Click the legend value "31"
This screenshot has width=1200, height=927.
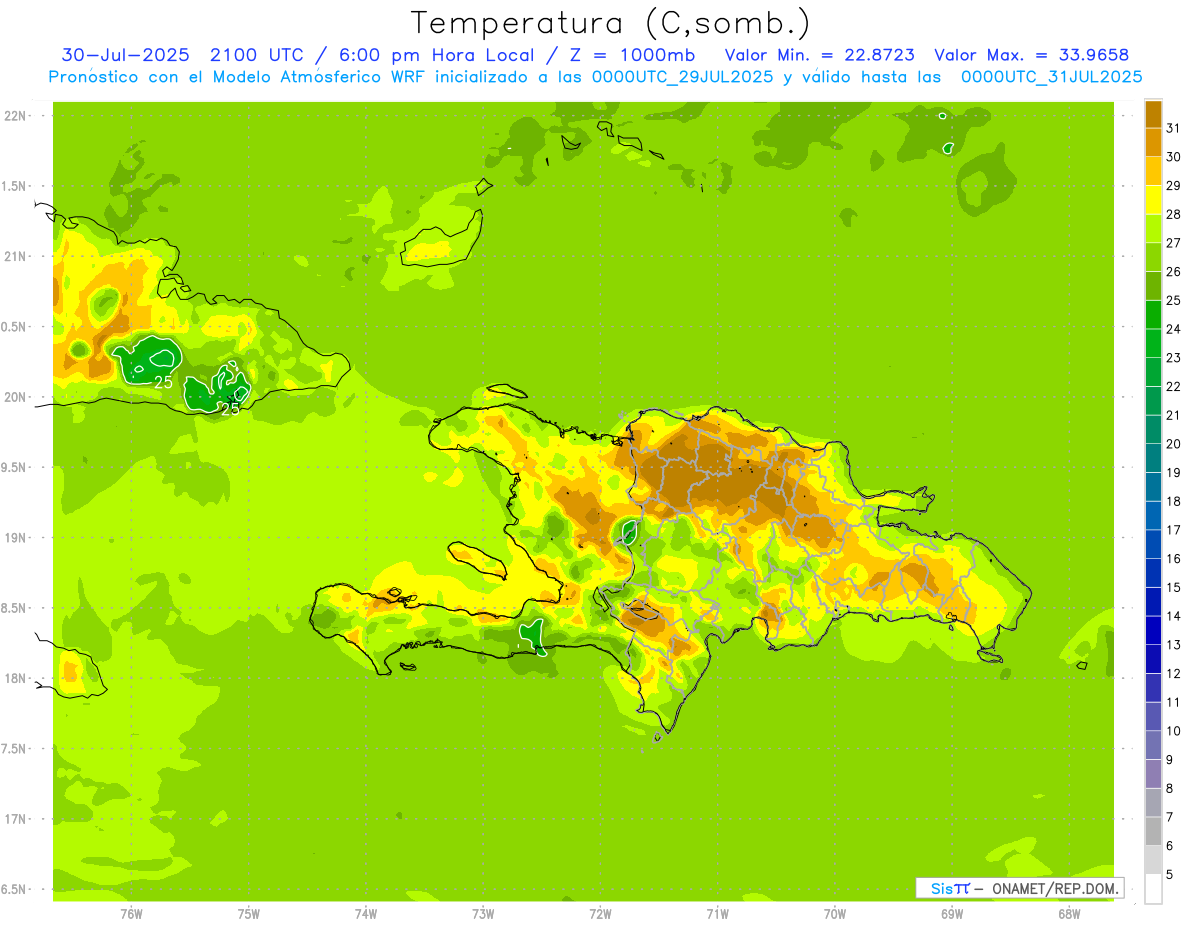pos(1175,128)
